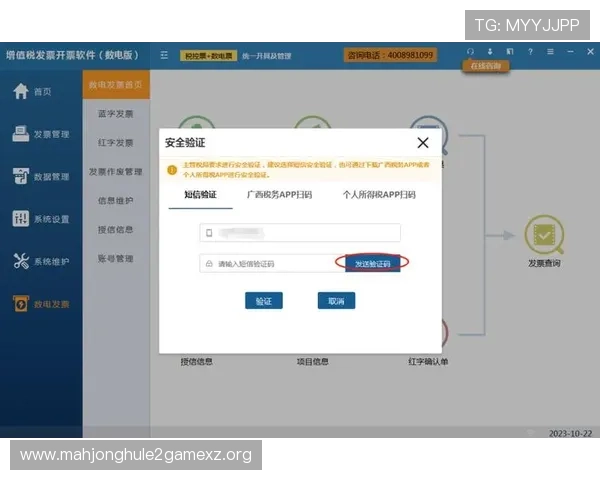Open 首页 home in the sidebar
This screenshot has height=480, width=600.
pyautogui.click(x=33, y=91)
